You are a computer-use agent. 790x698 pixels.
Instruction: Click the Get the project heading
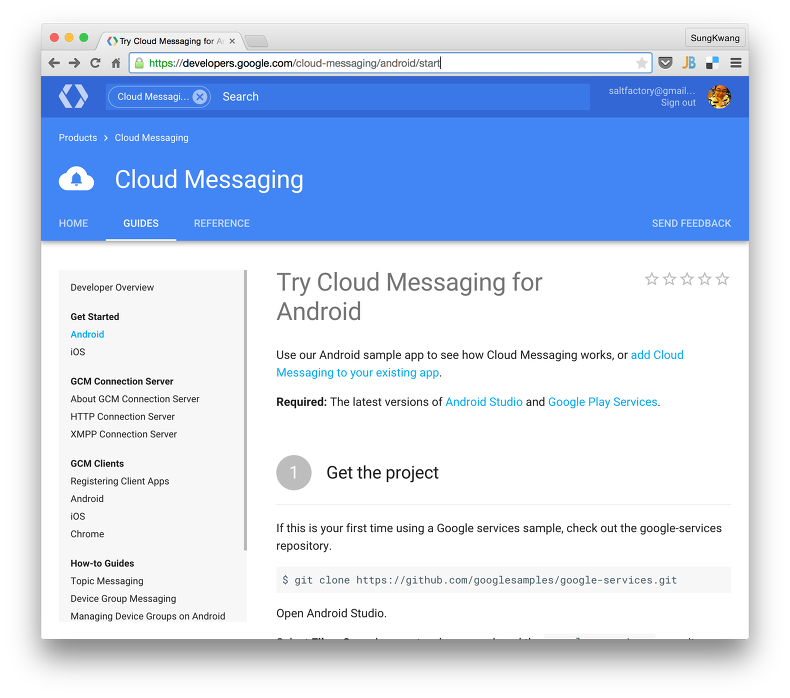pyautogui.click(x=382, y=472)
